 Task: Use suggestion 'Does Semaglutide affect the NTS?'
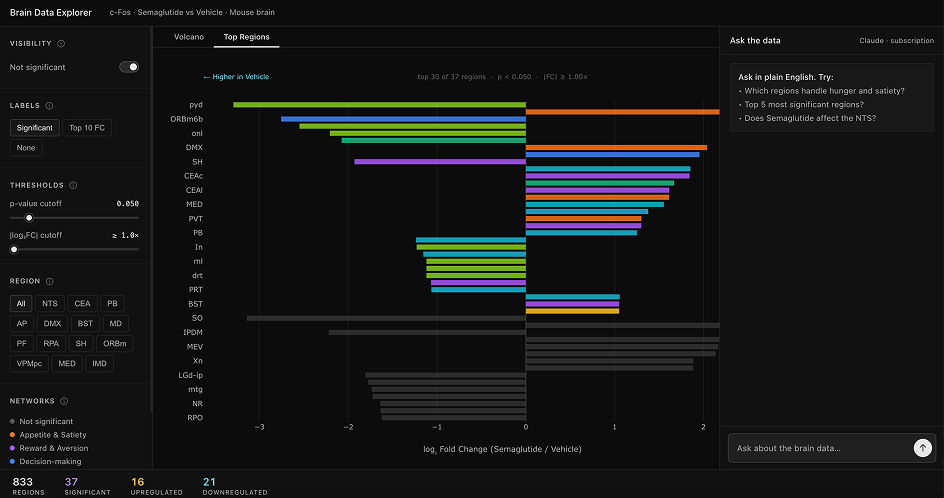pos(810,118)
